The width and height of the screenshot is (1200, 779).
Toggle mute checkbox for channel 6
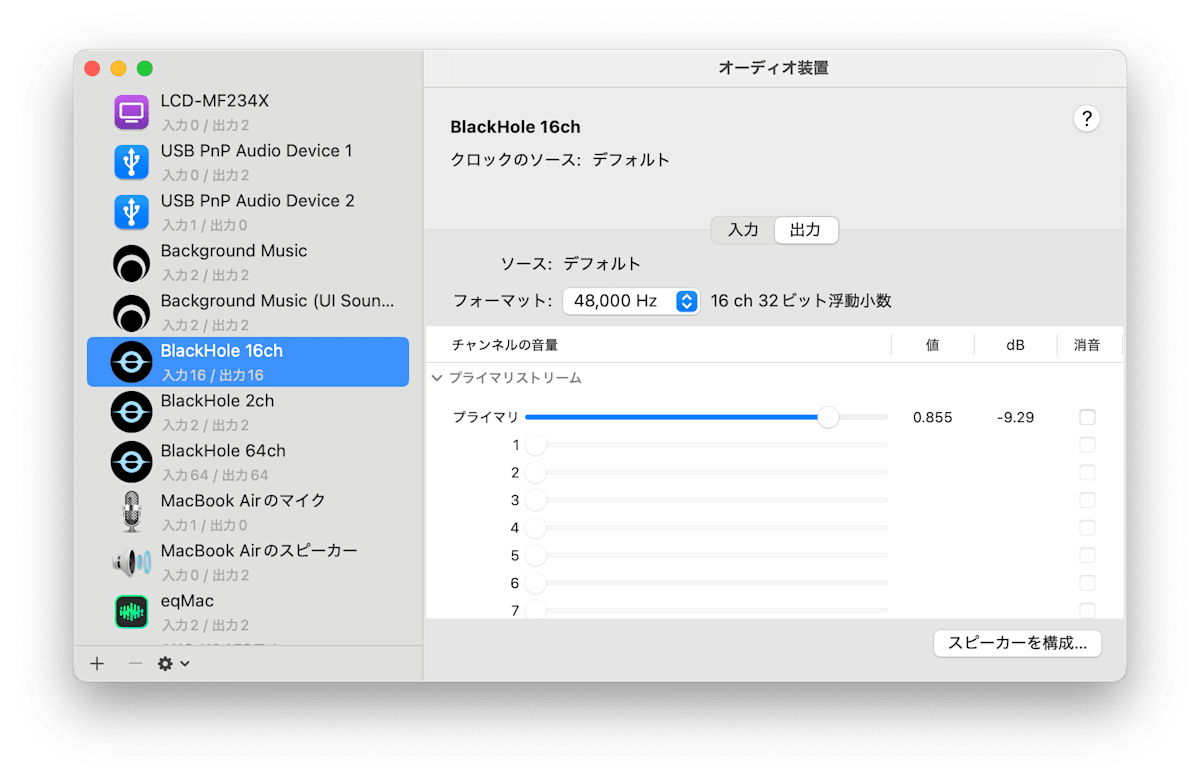point(1087,583)
